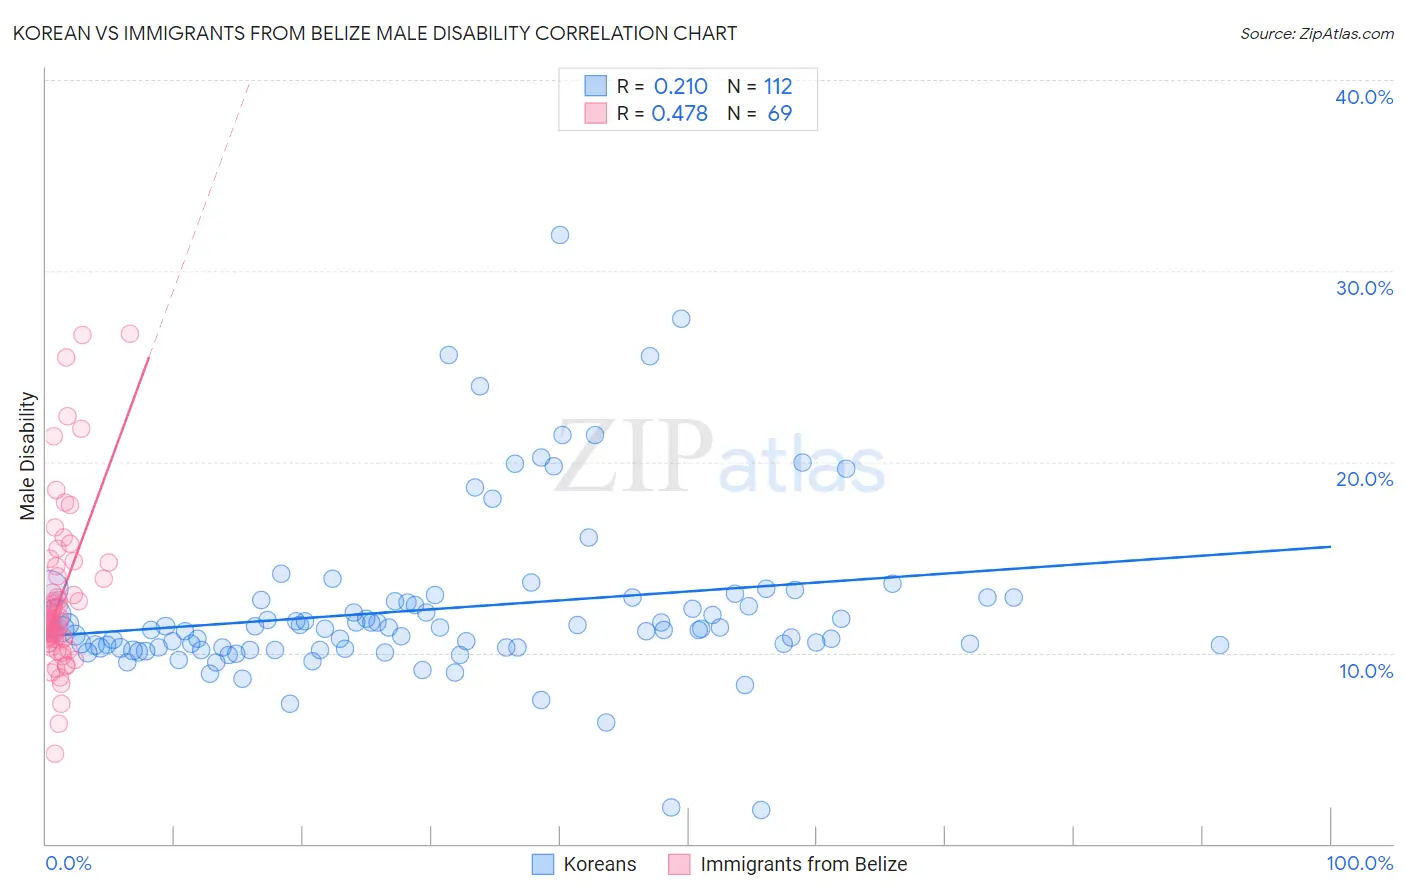Select the Immigrants from Belize legend label

804,864
